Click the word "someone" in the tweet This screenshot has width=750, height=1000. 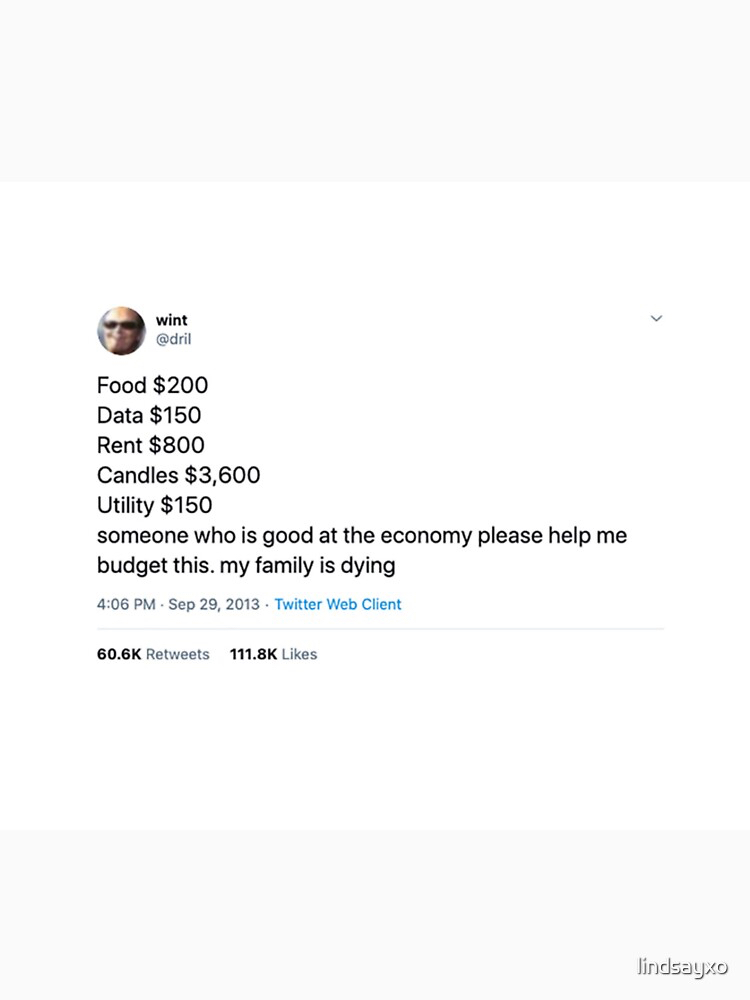(x=136, y=535)
